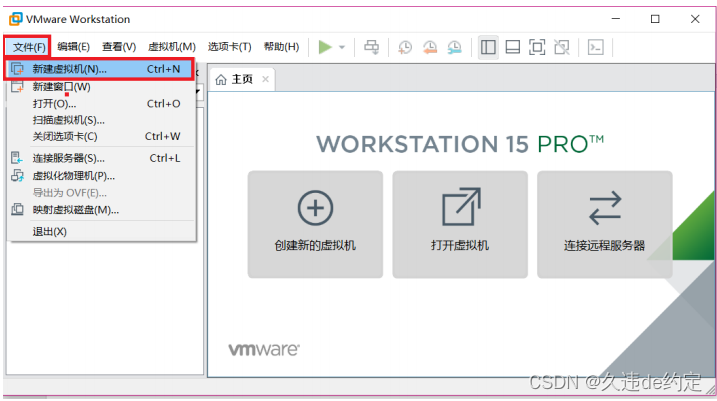The height and width of the screenshot is (401, 717).
Task: Choose 关闭选项卡(C) menu entry
Action: tap(102, 136)
